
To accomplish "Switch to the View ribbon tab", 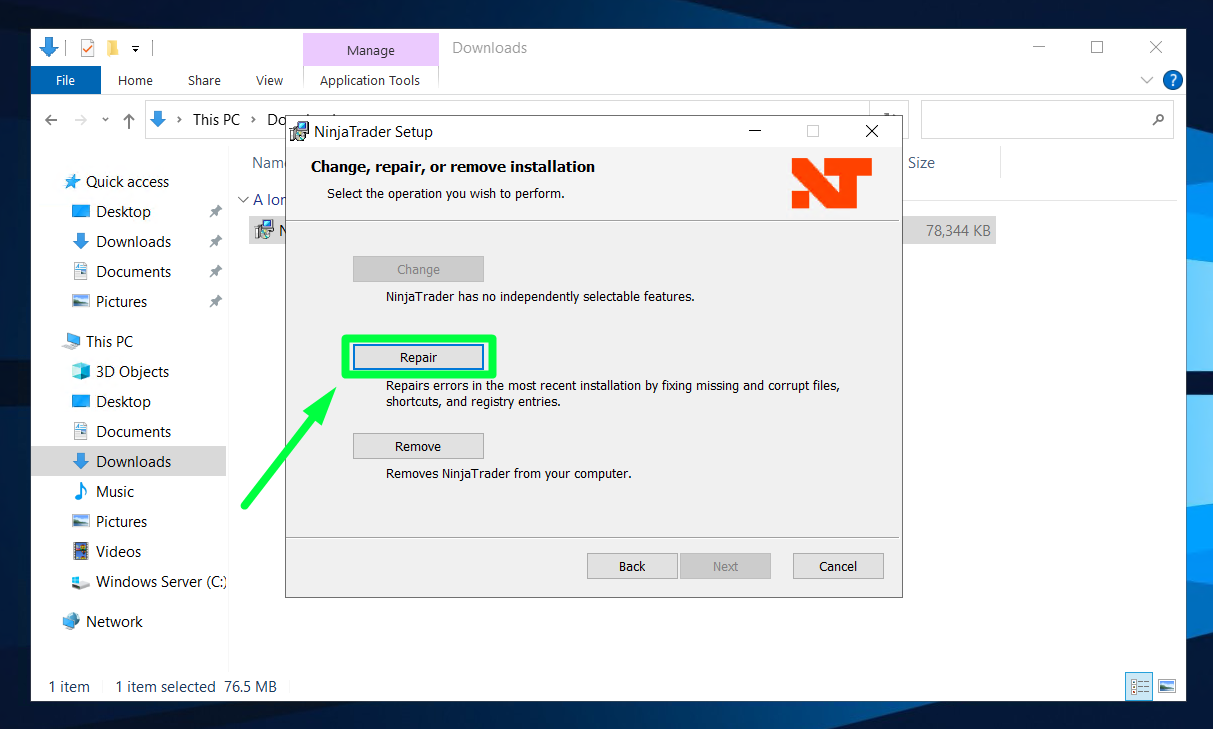I will tap(269, 80).
